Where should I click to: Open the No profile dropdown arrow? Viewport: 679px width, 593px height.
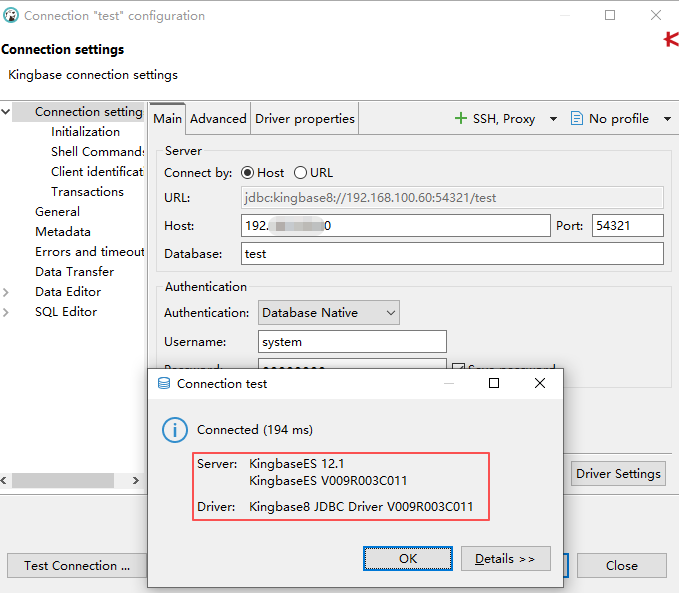click(667, 119)
